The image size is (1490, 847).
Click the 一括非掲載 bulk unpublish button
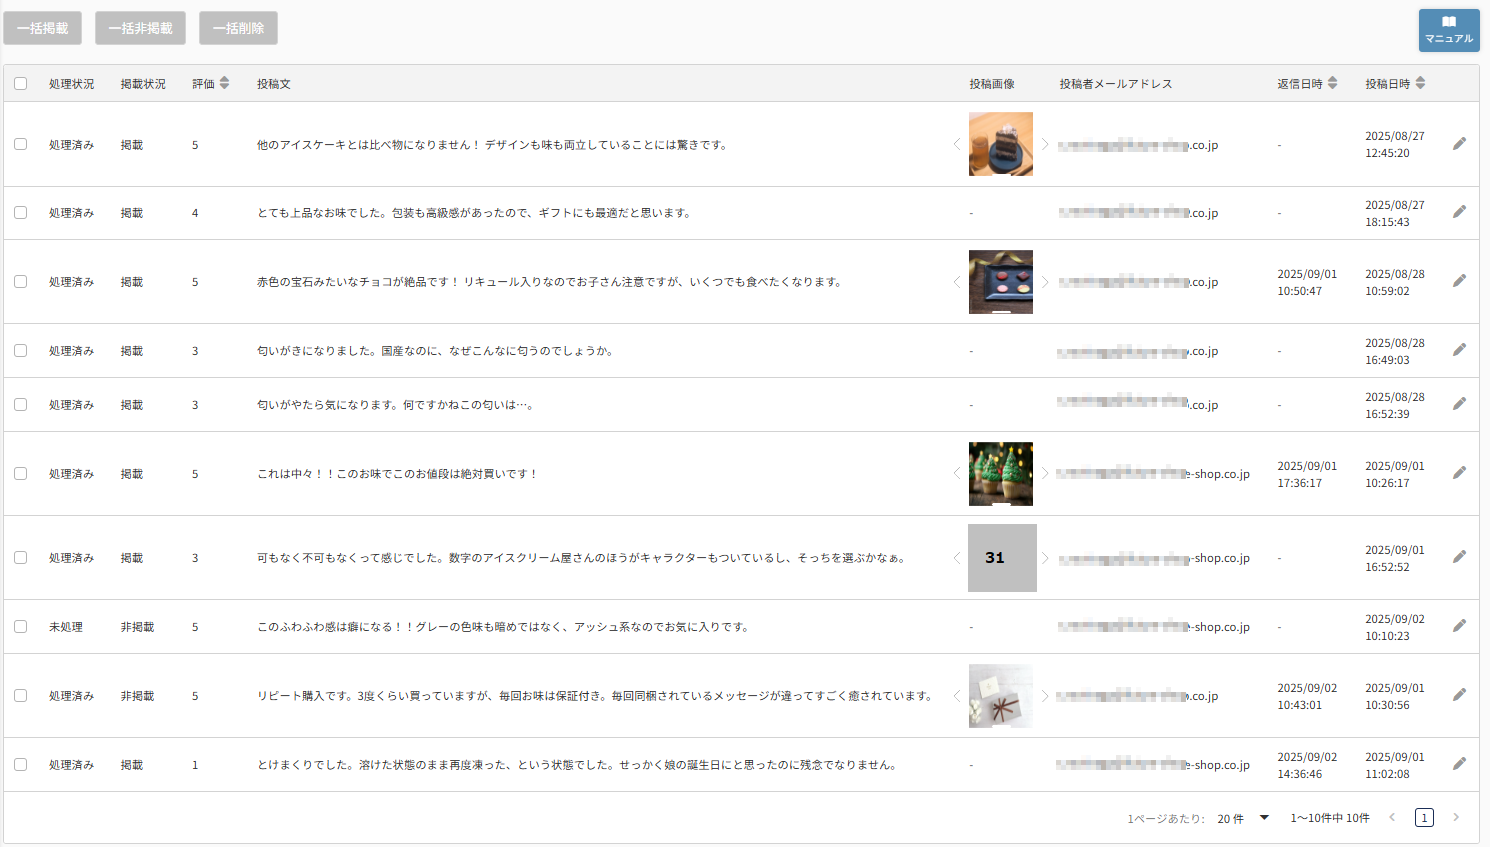[x=139, y=28]
